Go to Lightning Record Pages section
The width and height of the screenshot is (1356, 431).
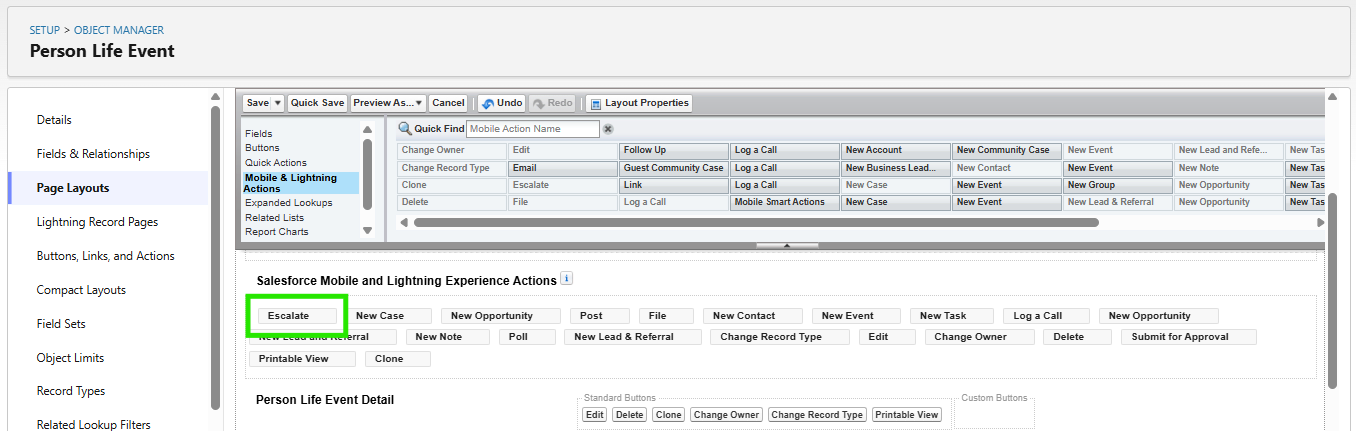point(97,222)
